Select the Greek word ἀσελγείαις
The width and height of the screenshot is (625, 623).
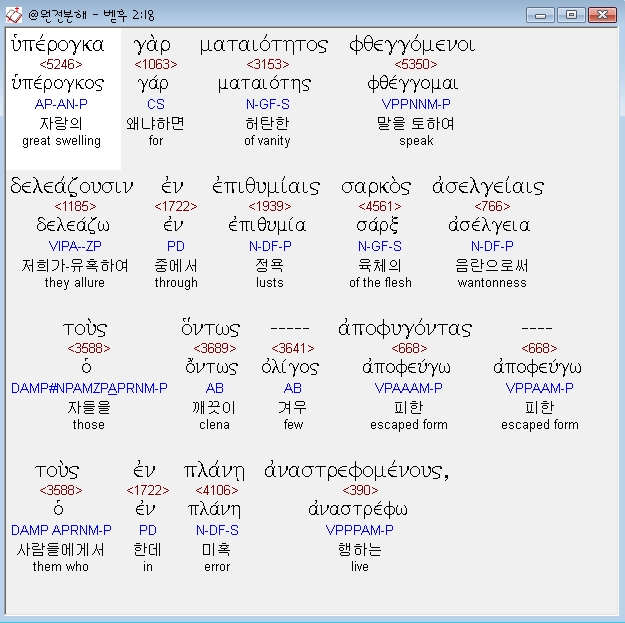(488, 186)
